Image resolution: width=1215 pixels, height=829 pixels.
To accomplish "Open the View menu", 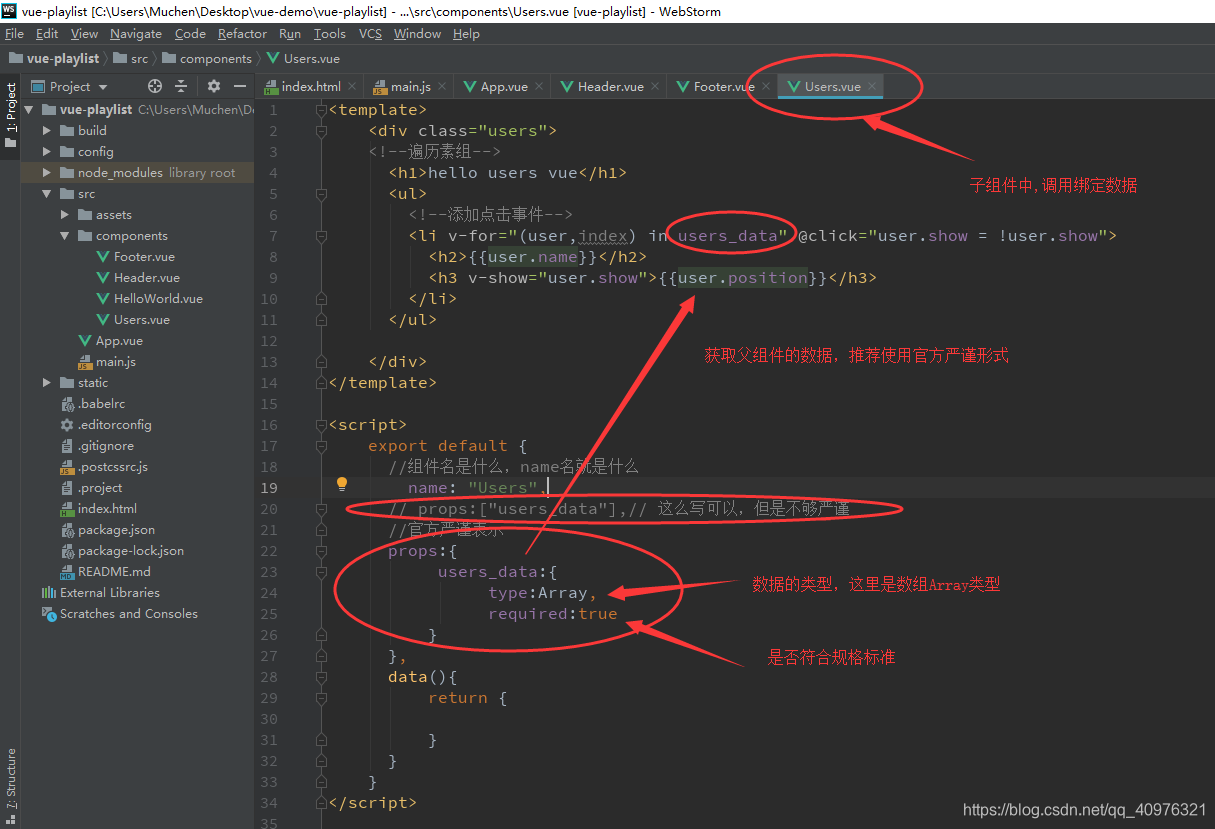I will 84,34.
